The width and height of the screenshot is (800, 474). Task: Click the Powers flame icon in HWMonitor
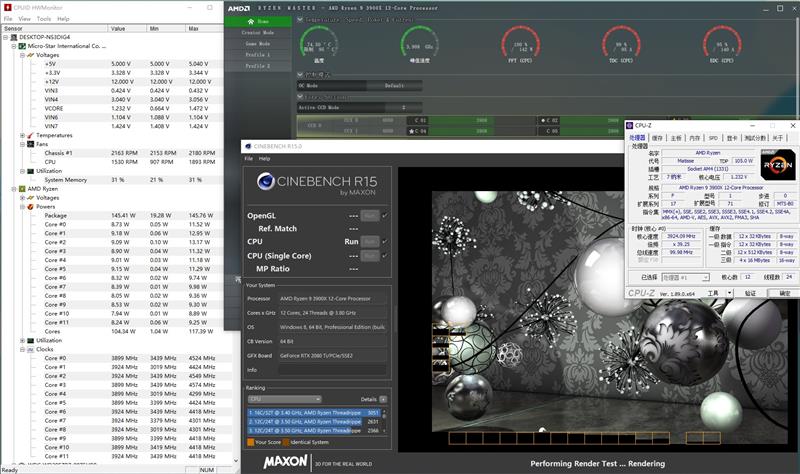coord(31,207)
